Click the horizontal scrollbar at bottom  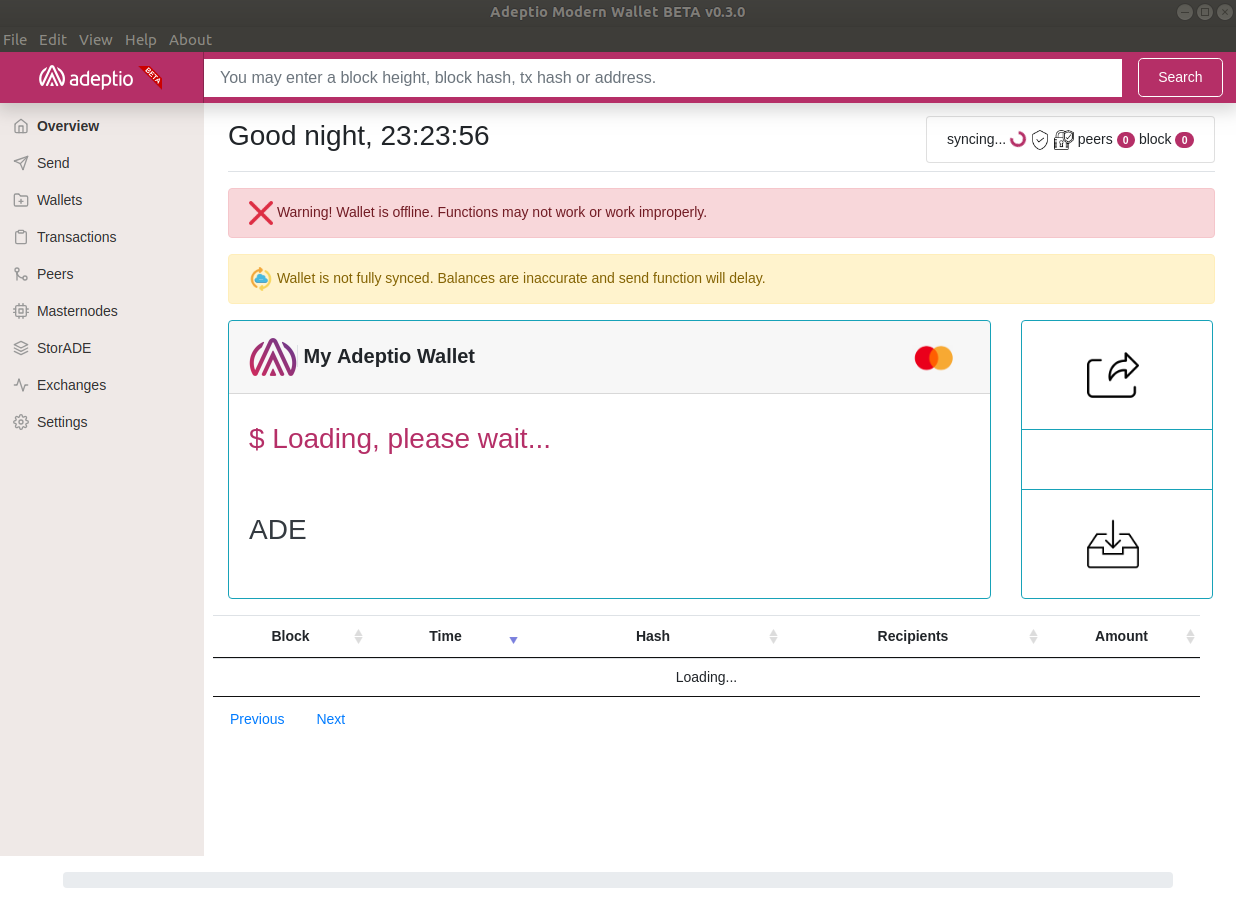(x=618, y=880)
